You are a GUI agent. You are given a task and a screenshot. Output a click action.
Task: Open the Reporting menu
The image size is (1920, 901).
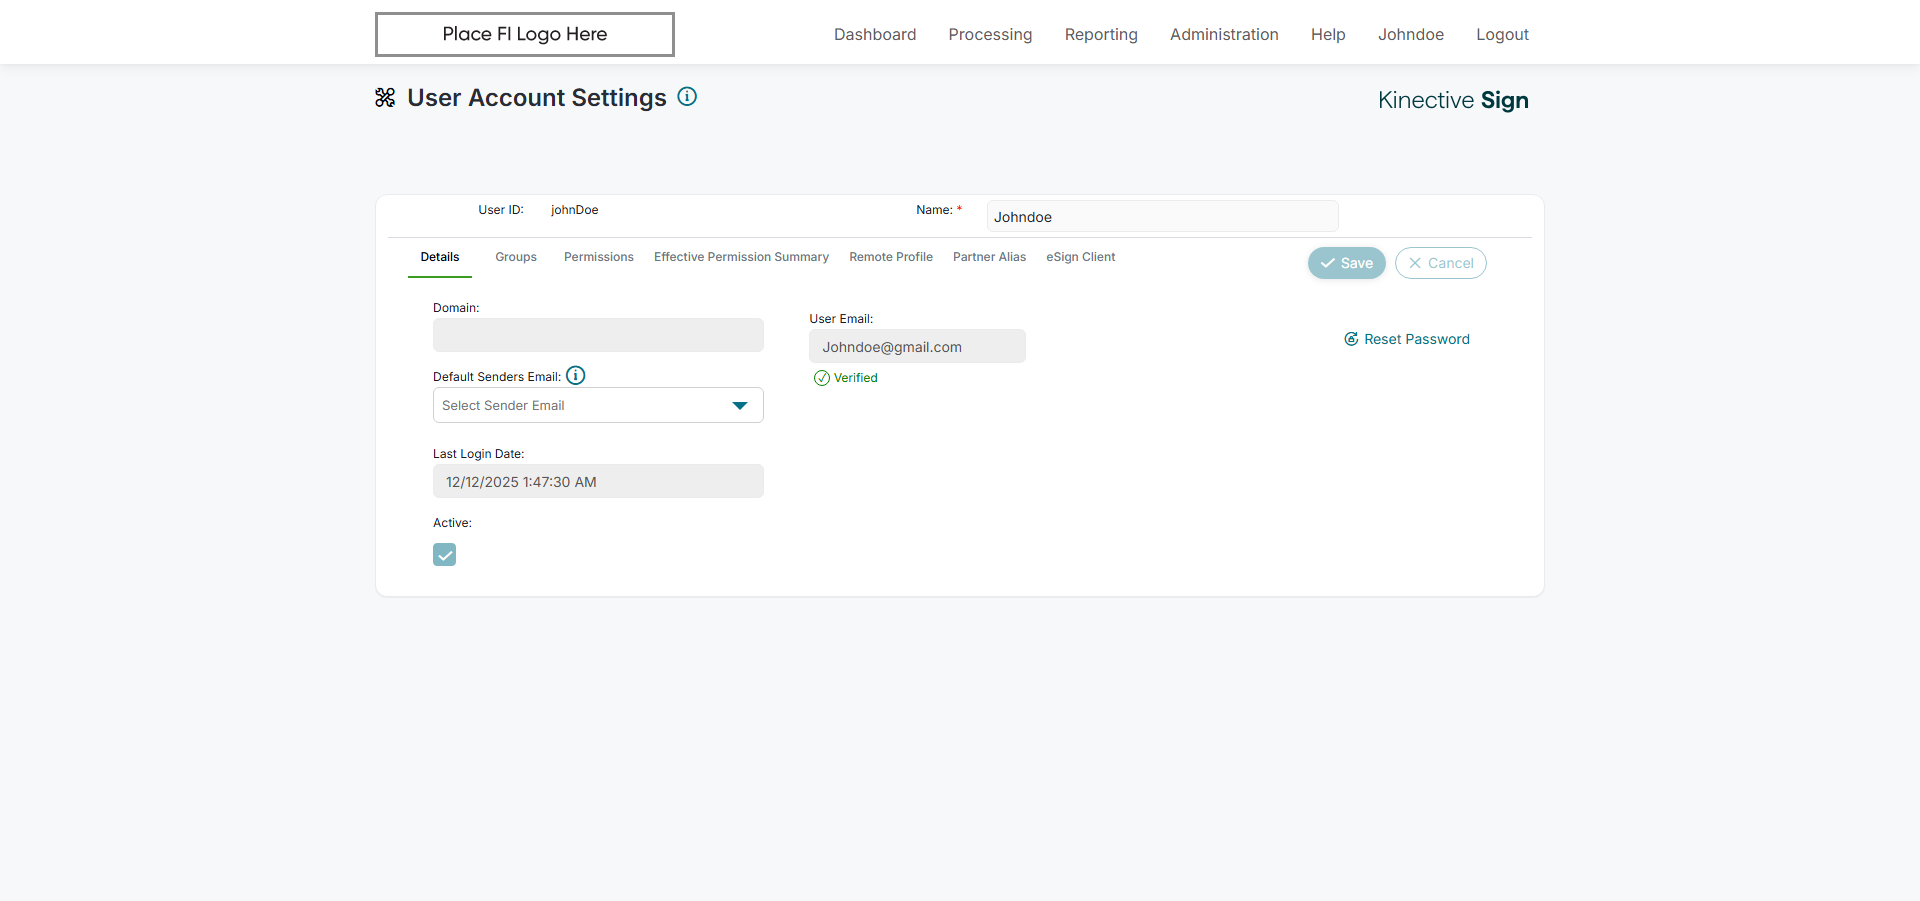(1101, 34)
